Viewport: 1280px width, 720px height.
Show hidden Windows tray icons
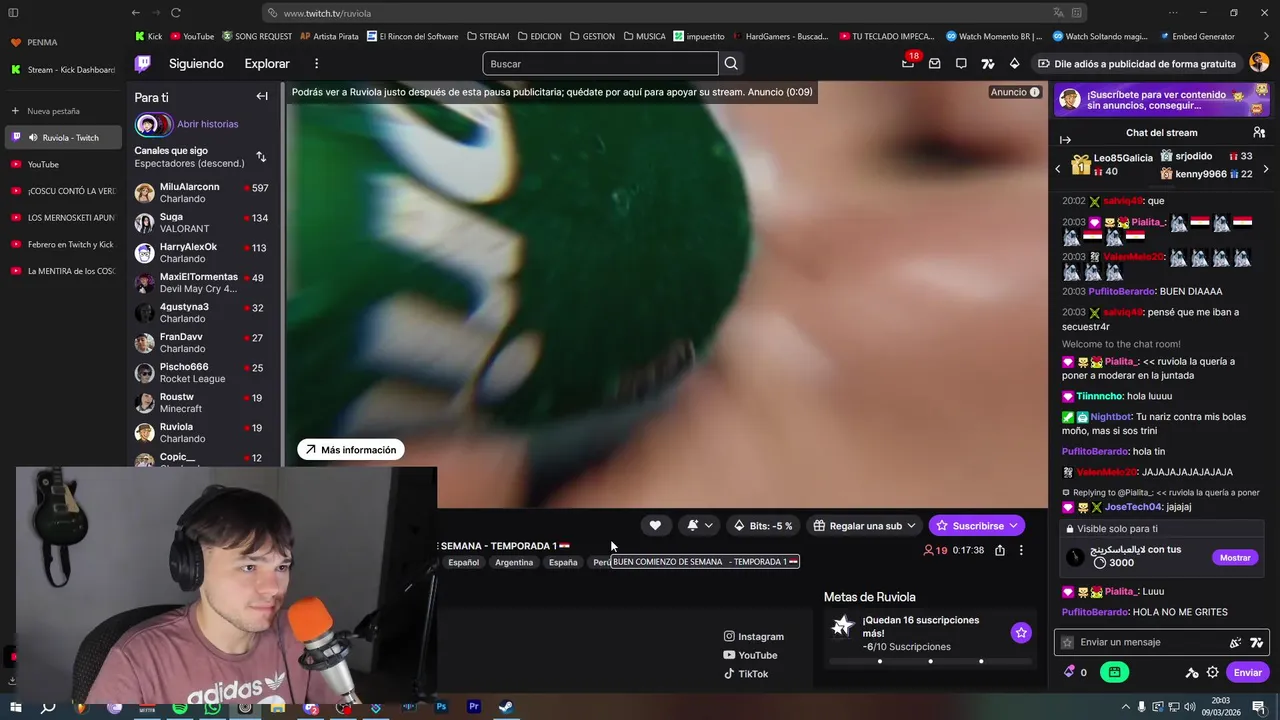(1126, 707)
